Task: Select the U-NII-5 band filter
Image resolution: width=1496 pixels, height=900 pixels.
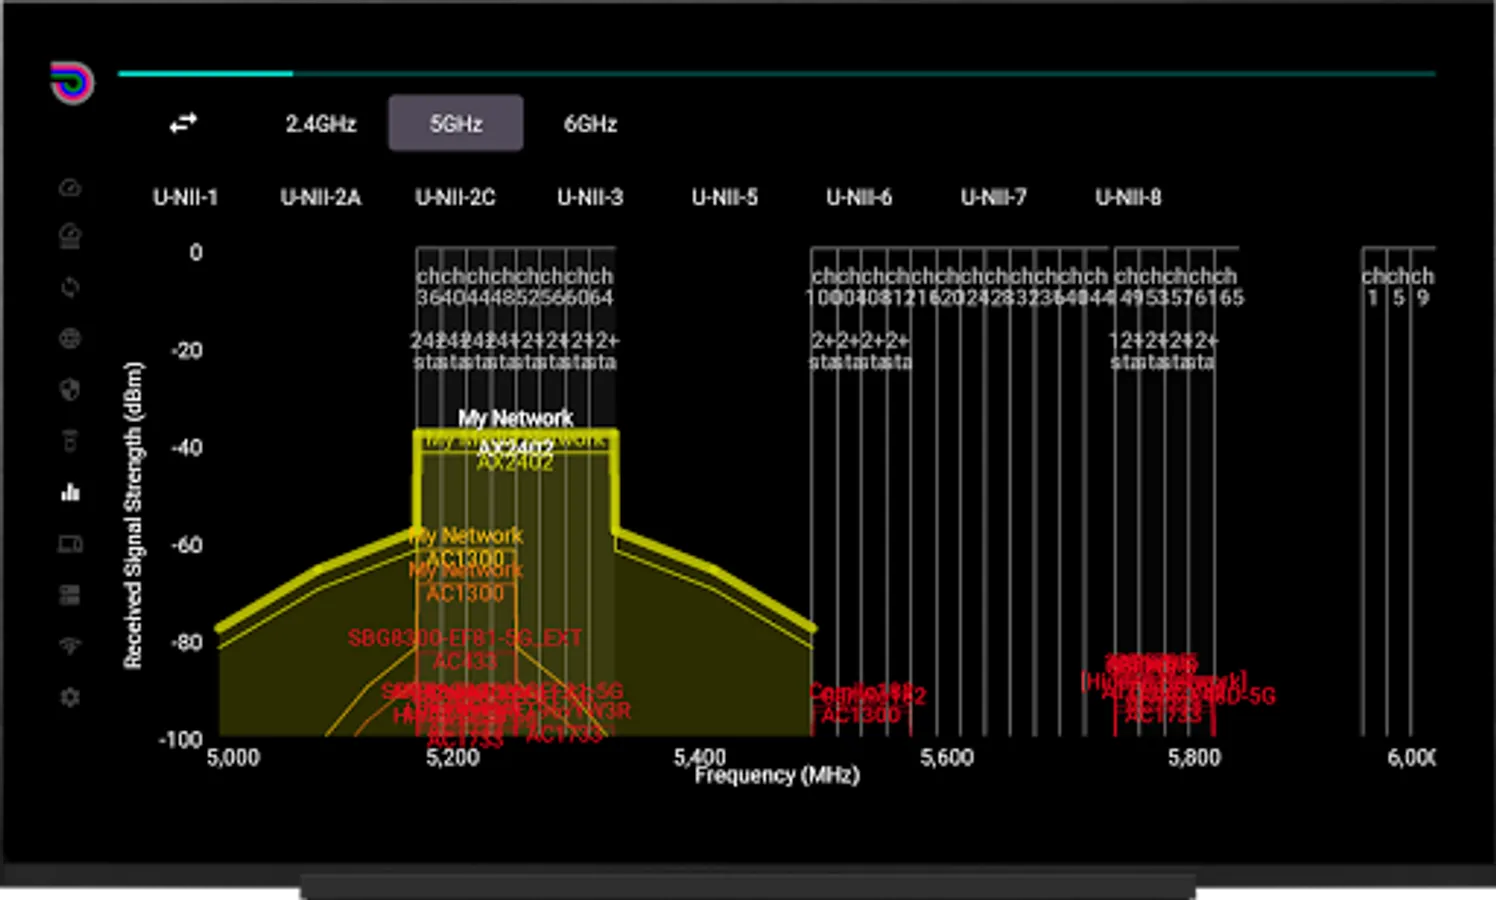Action: point(725,198)
